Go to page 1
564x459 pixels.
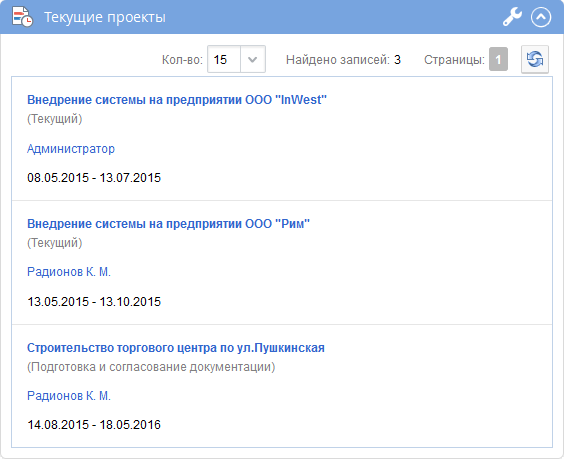pyautogui.click(x=498, y=59)
